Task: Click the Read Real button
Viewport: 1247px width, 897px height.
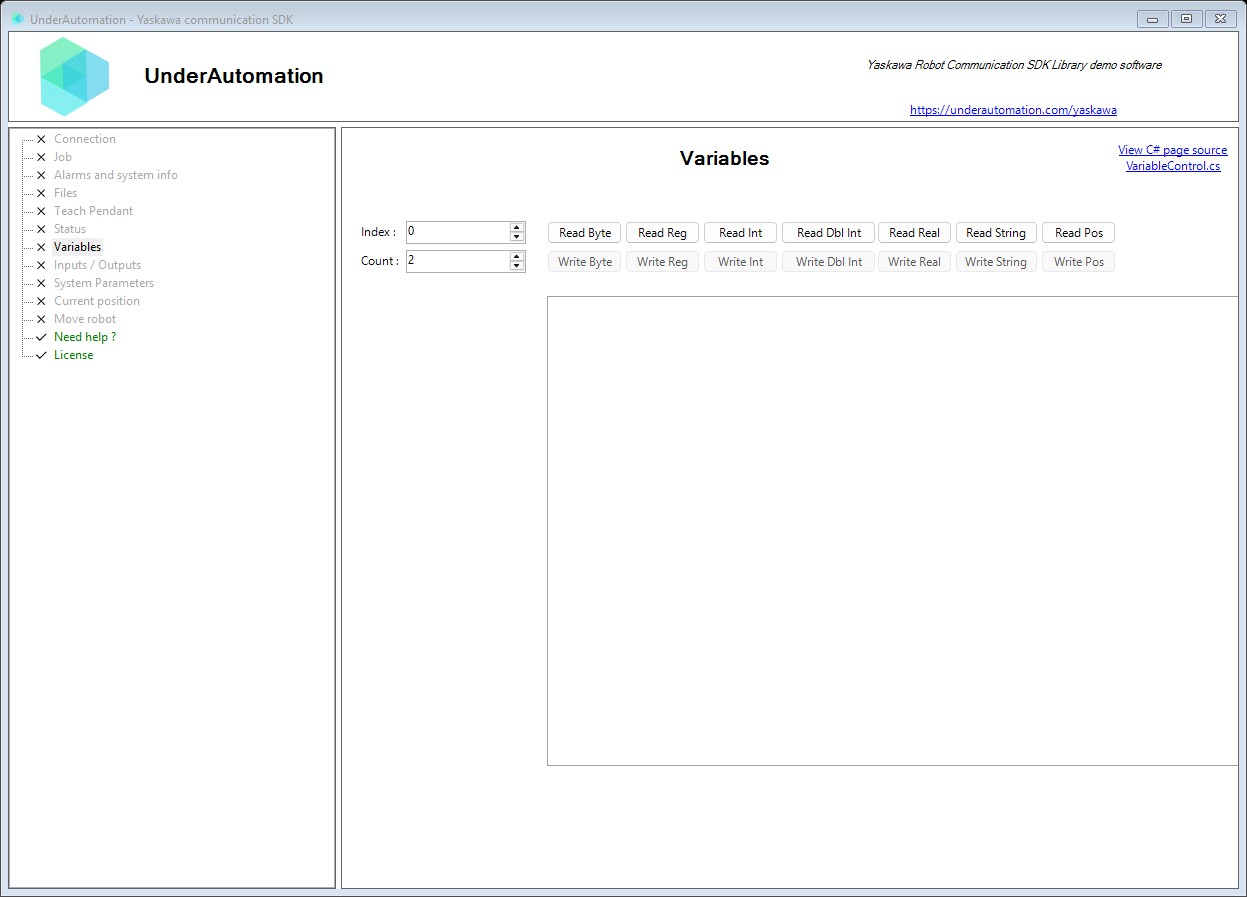Action: (914, 233)
